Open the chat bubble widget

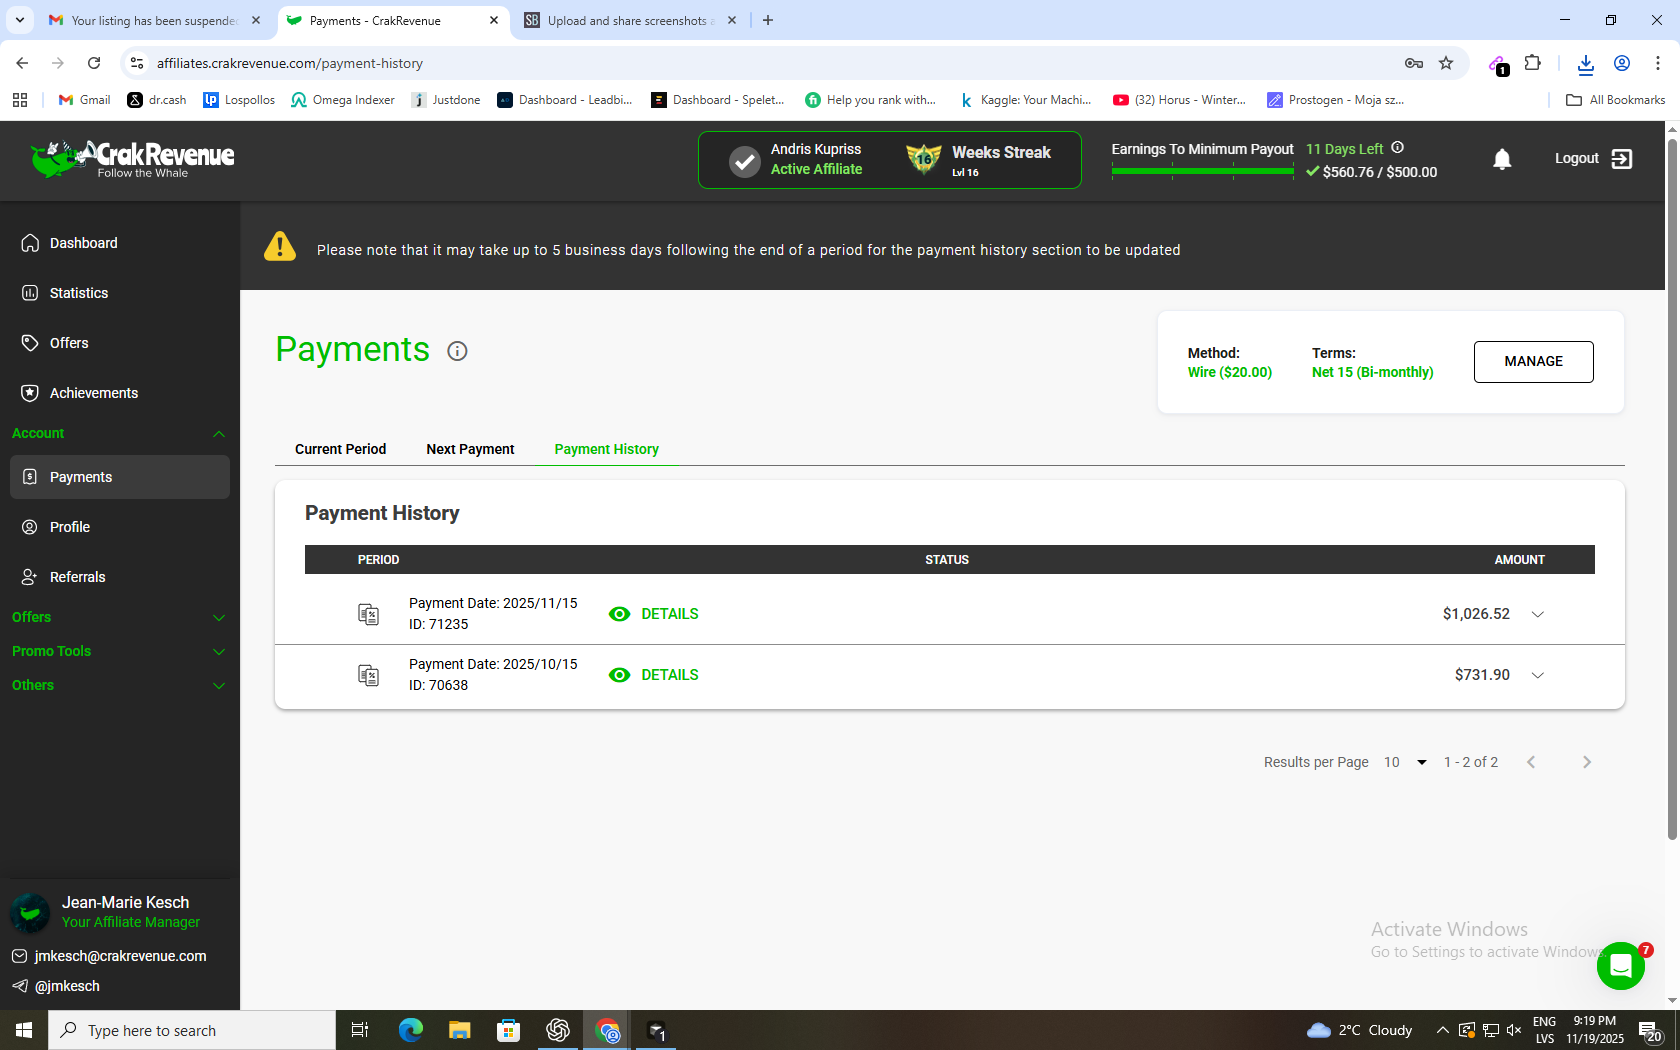click(1621, 966)
